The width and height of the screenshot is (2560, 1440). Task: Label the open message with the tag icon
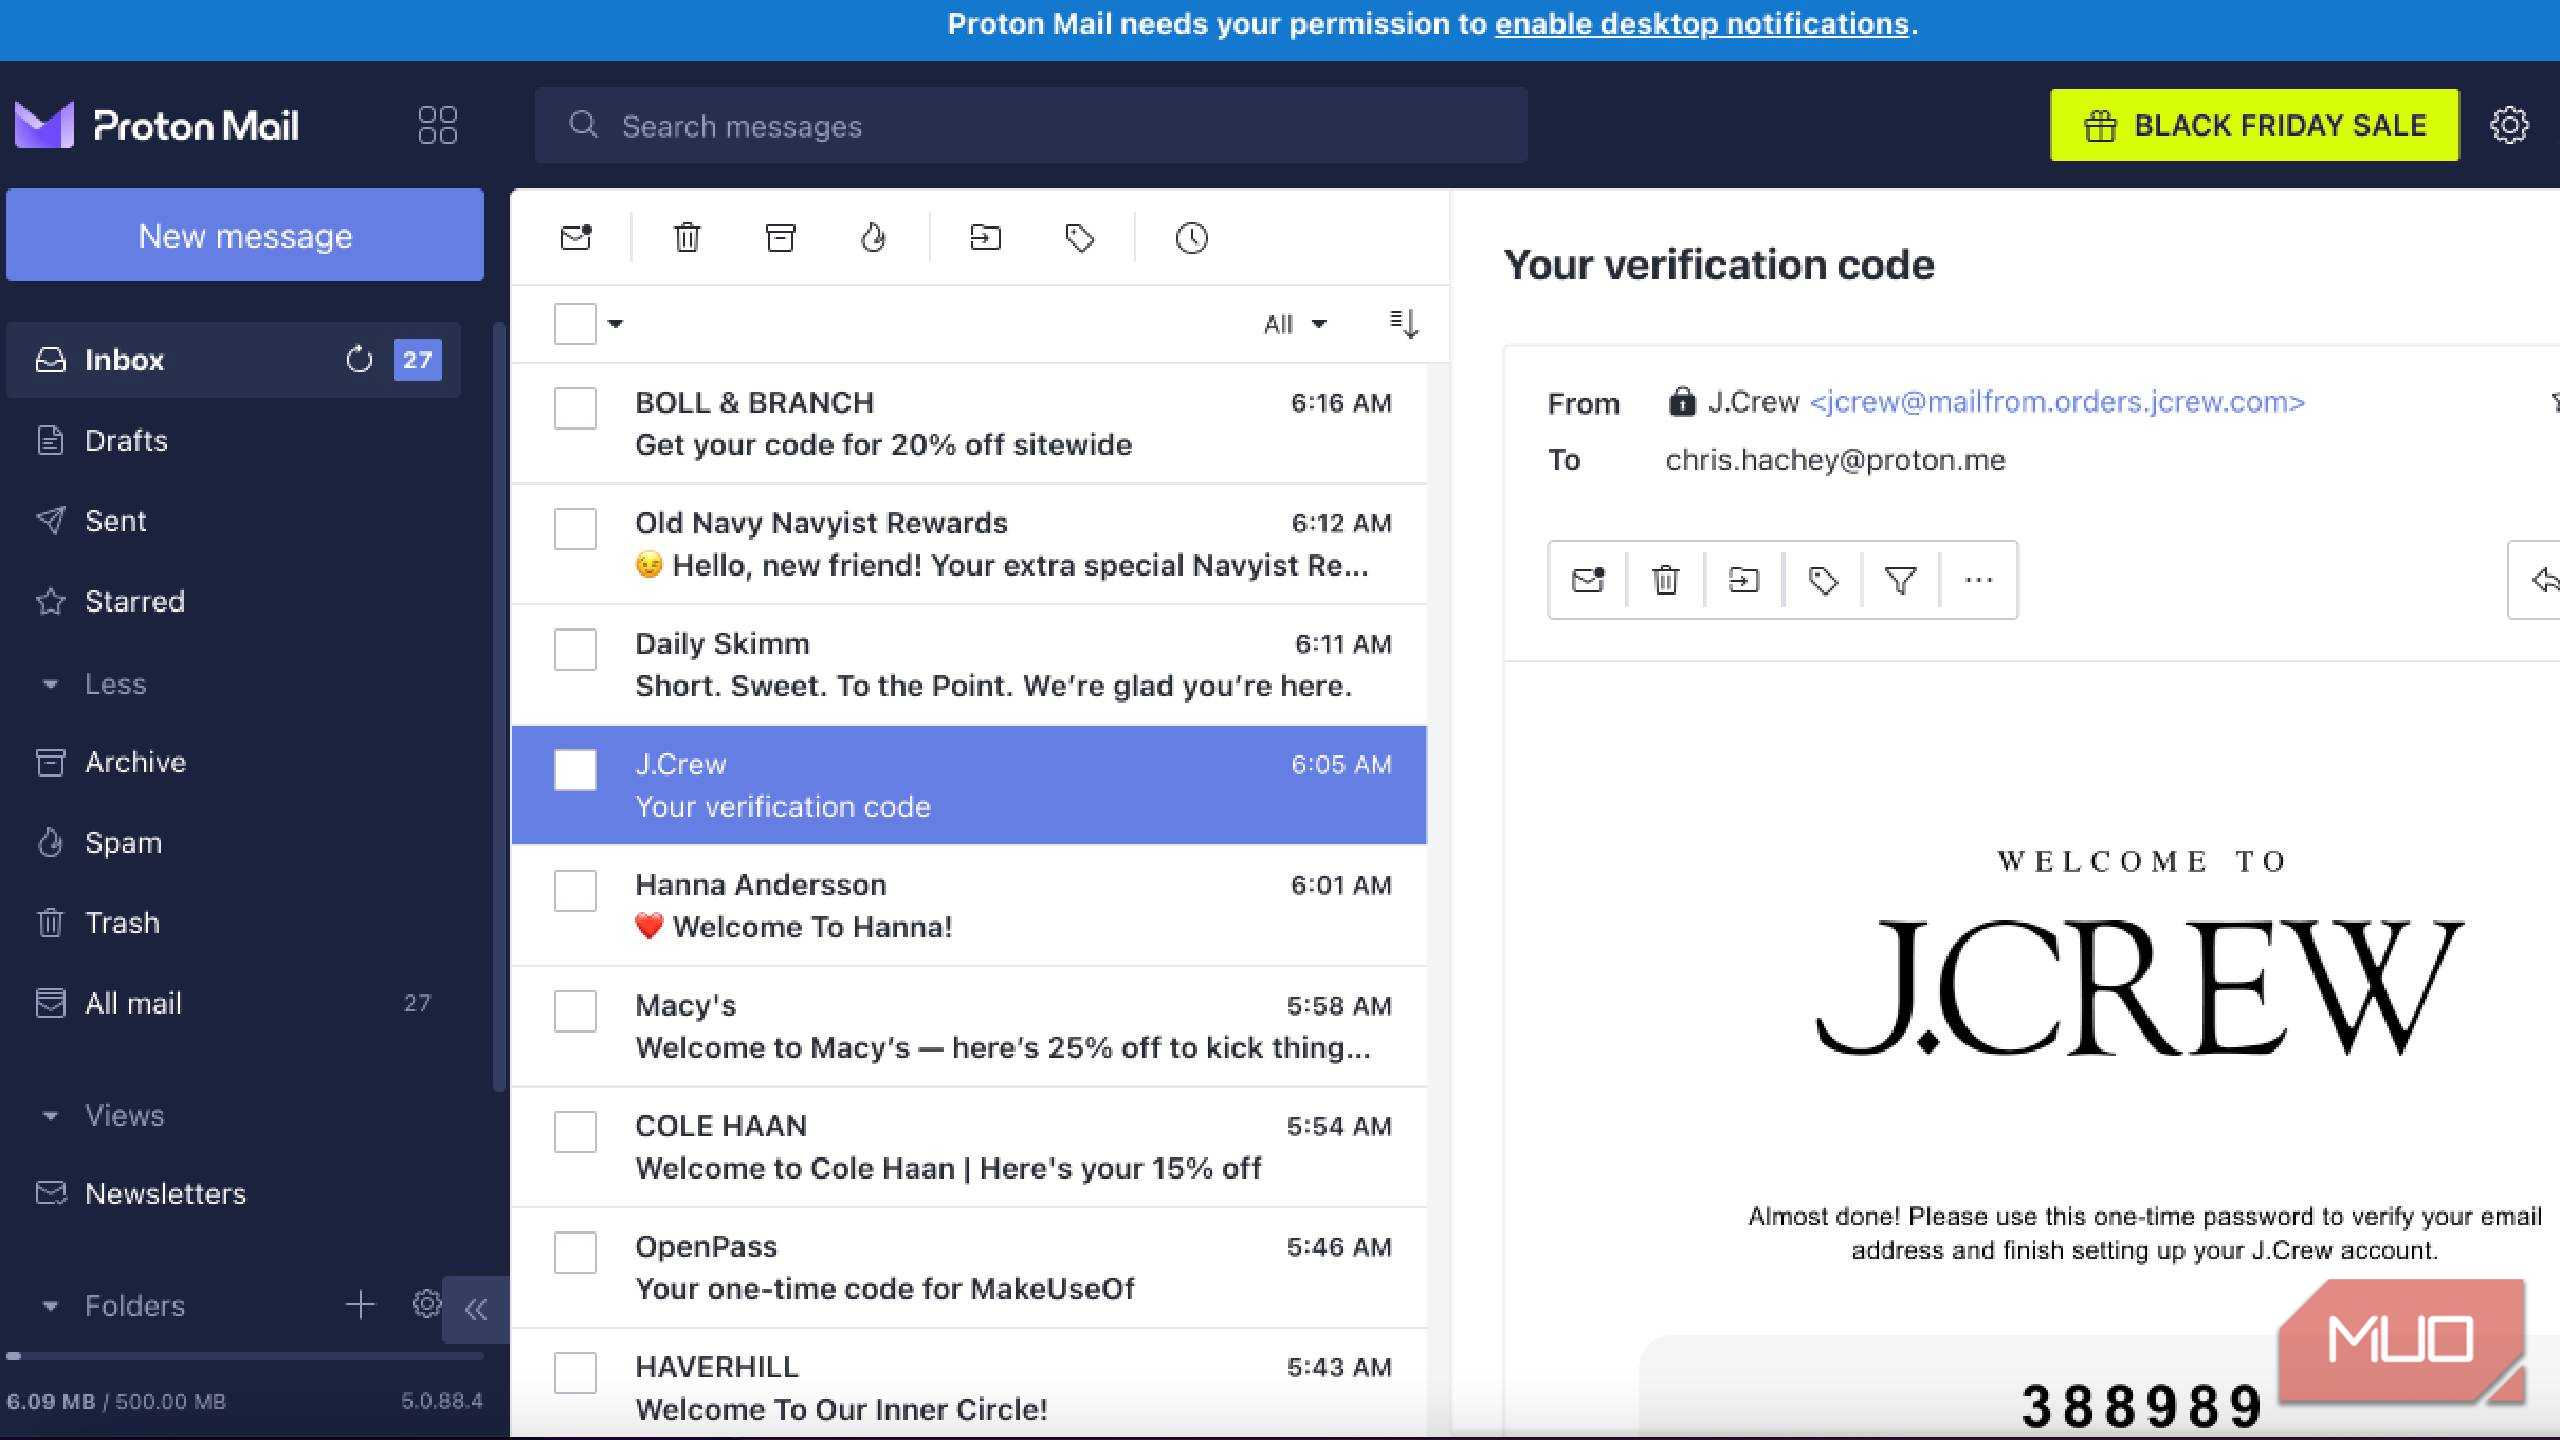tap(1822, 580)
